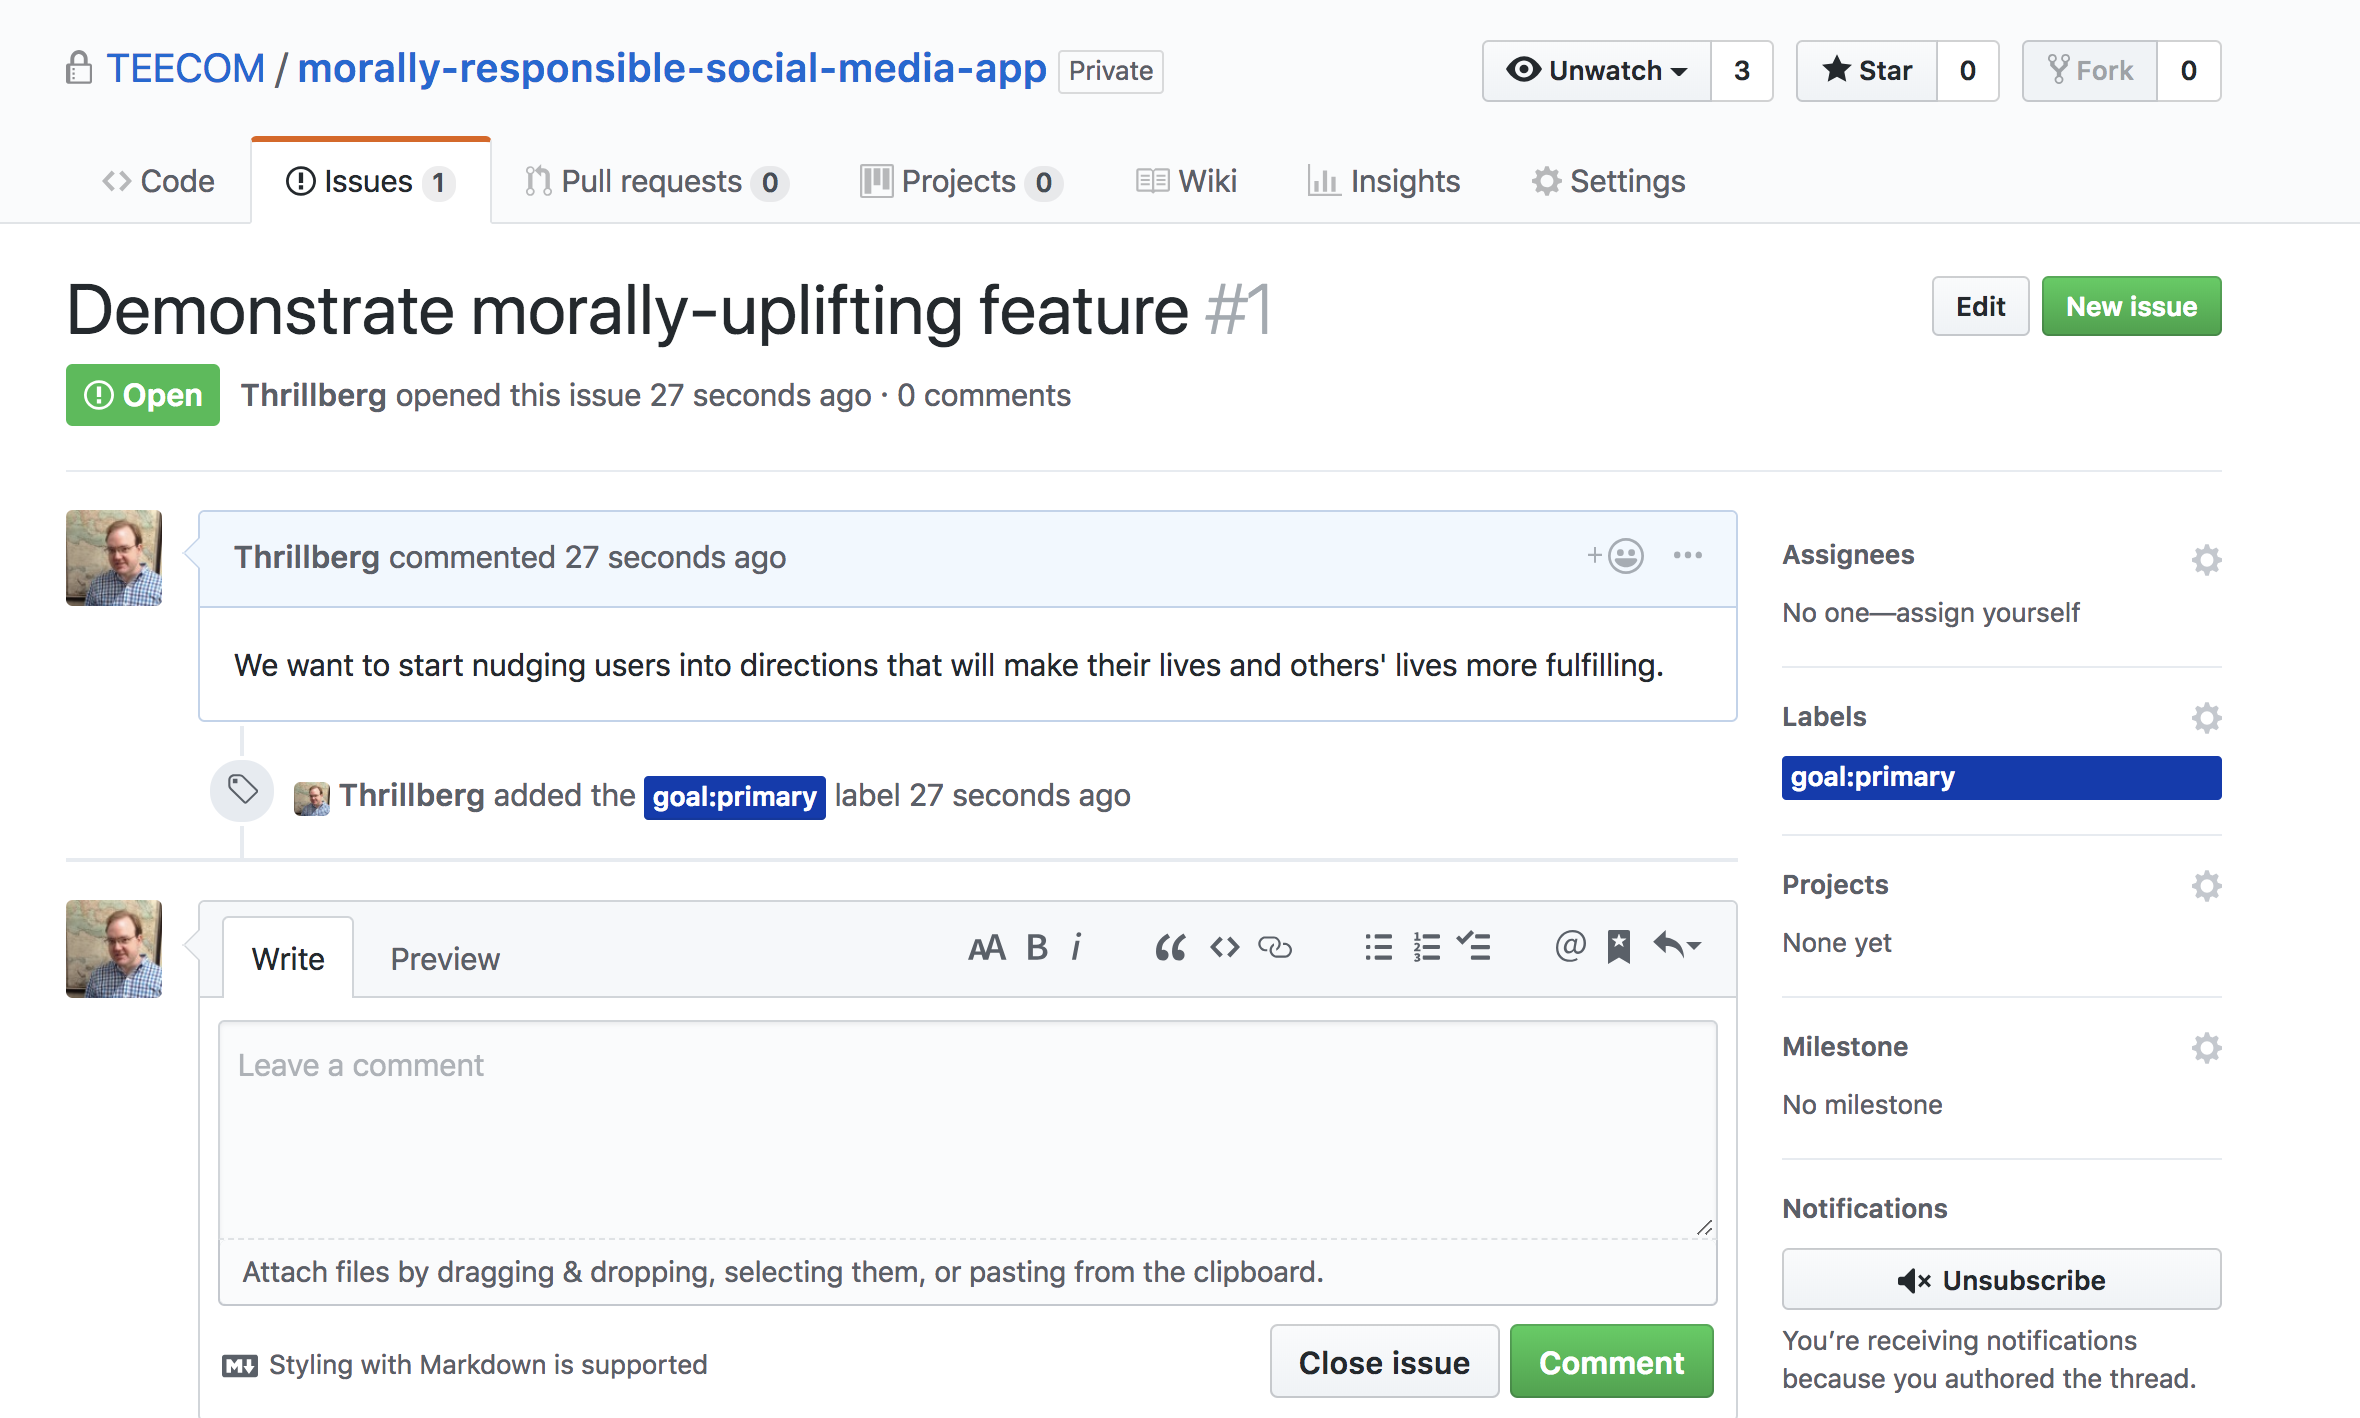2360x1418 pixels.
Task: Insert a numbered list
Action: coord(1427,947)
